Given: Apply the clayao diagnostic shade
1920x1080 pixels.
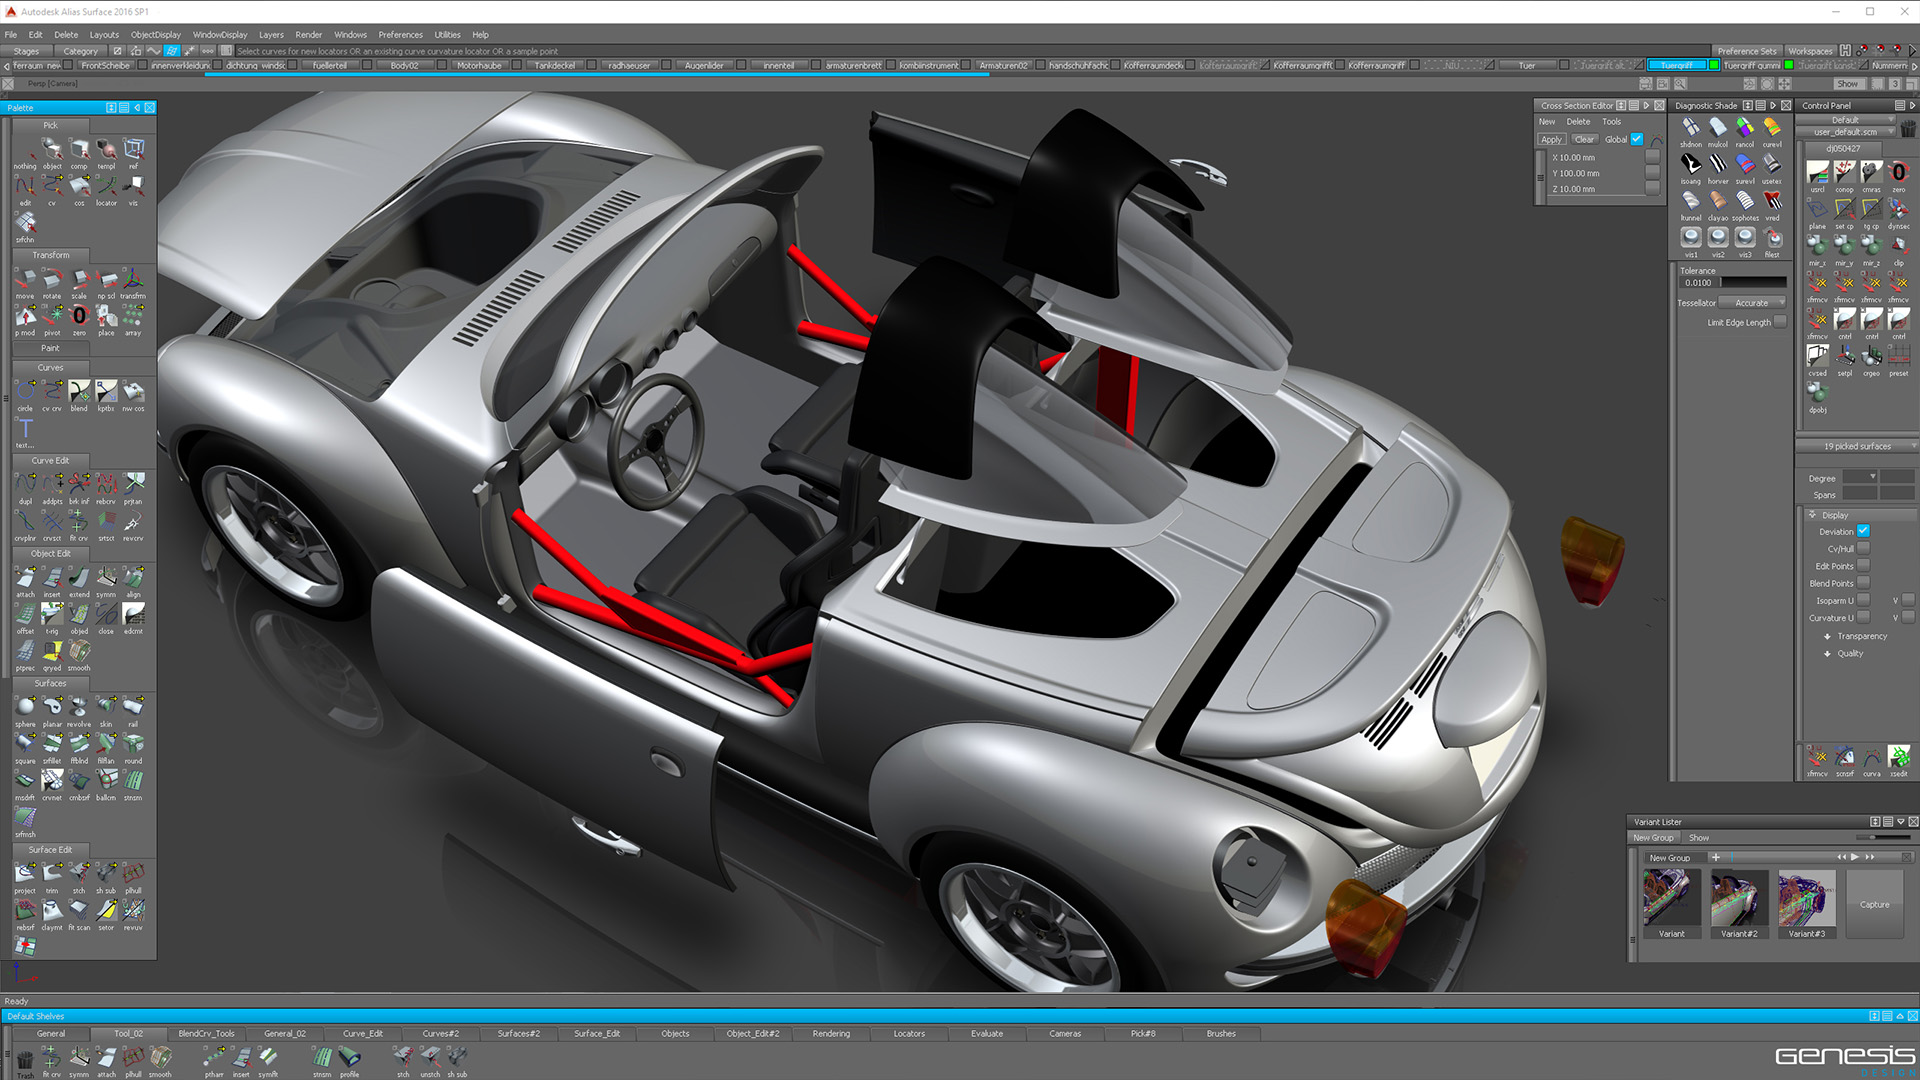Looking at the screenshot, I should (1718, 203).
